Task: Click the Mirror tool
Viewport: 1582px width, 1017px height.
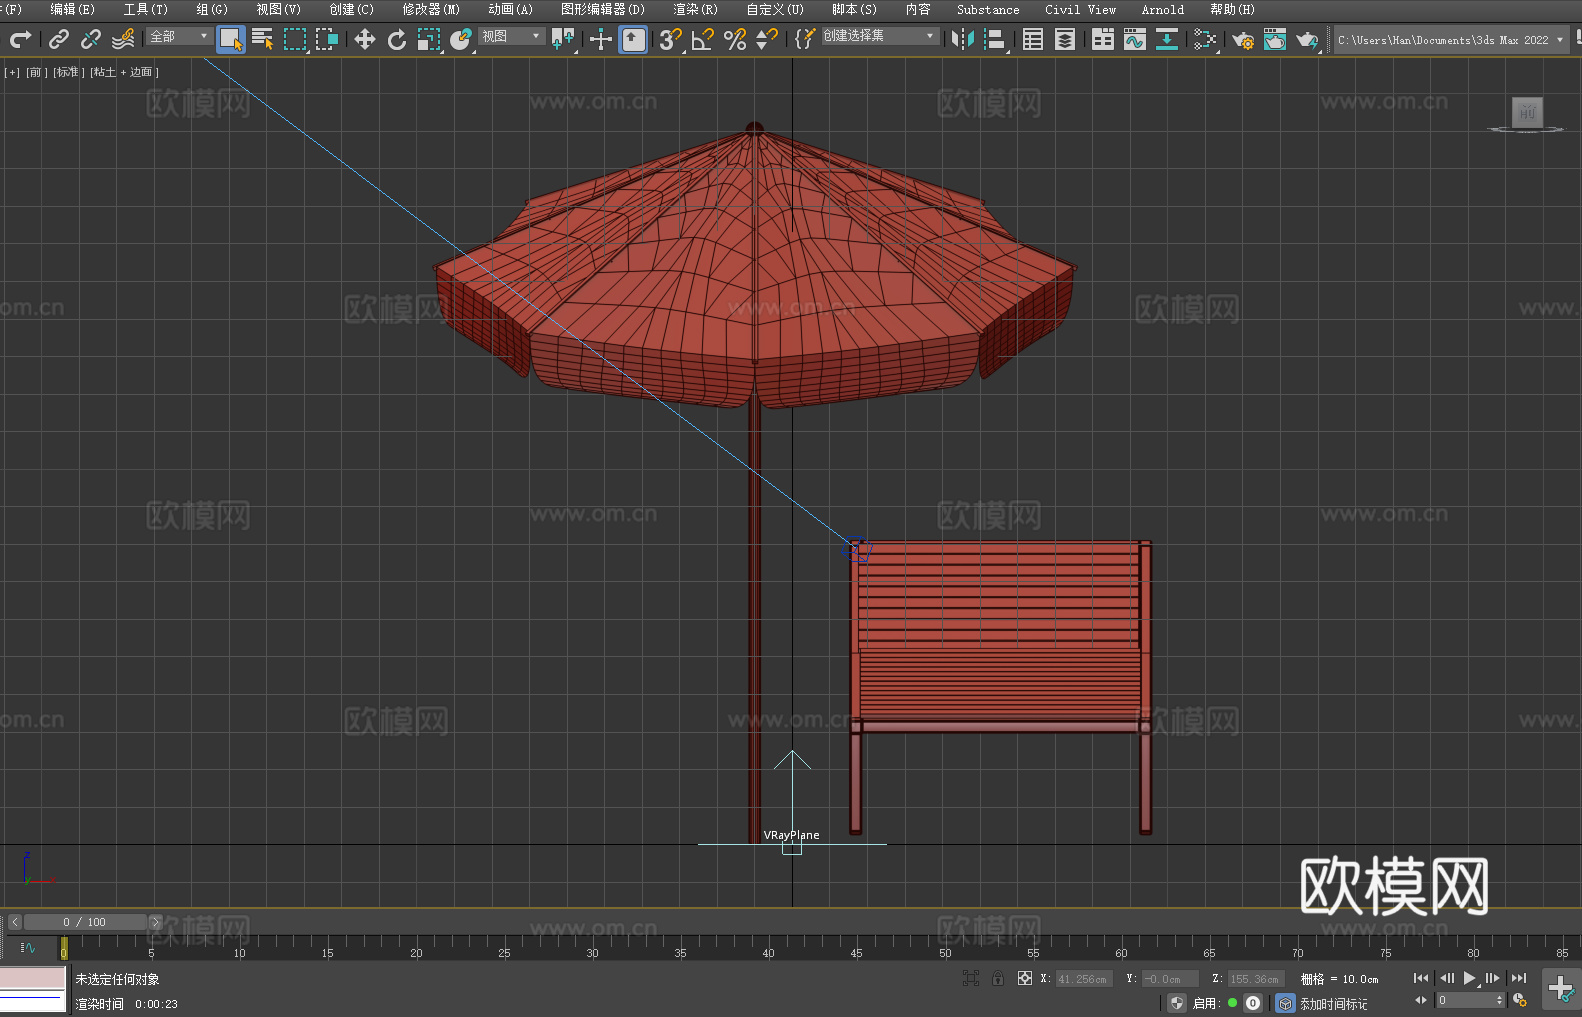Action: (x=963, y=39)
